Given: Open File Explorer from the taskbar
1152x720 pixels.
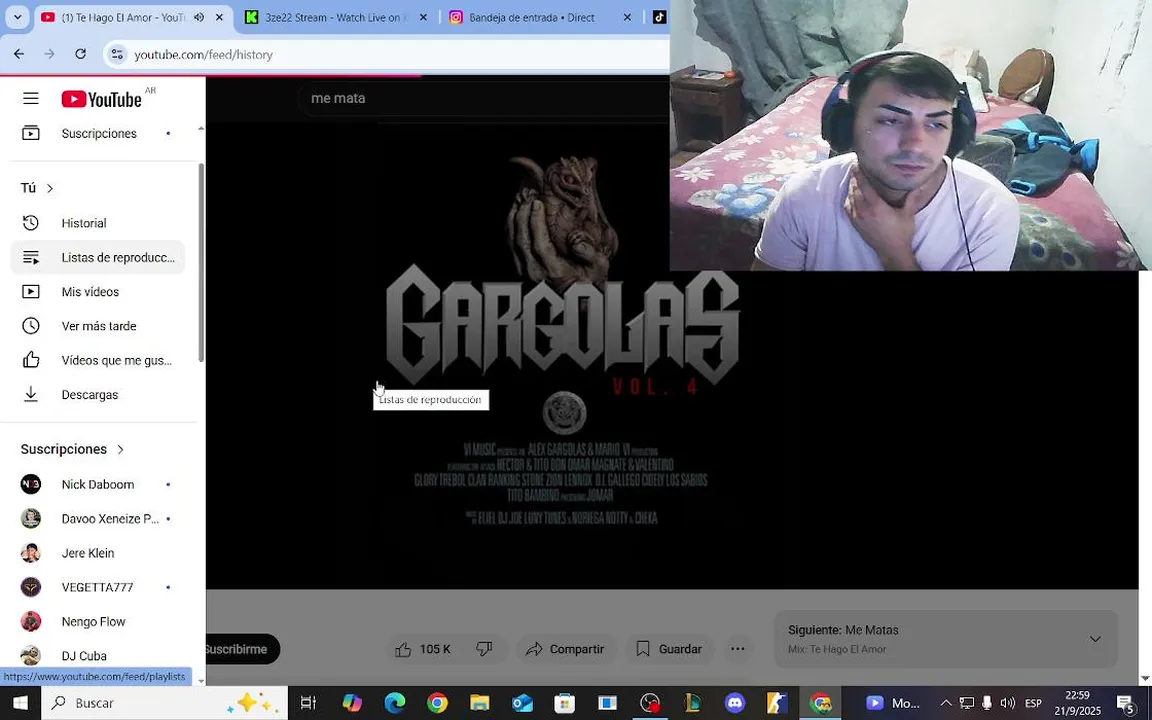Looking at the screenshot, I should pos(479,703).
